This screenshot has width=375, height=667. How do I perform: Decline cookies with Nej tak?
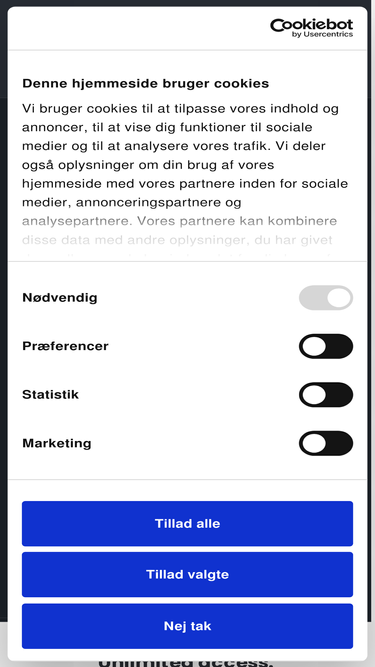(188, 626)
